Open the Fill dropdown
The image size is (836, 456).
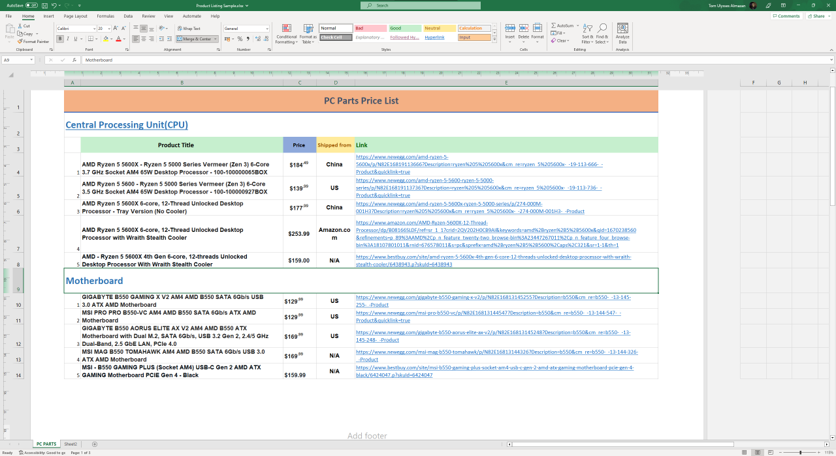click(x=559, y=33)
